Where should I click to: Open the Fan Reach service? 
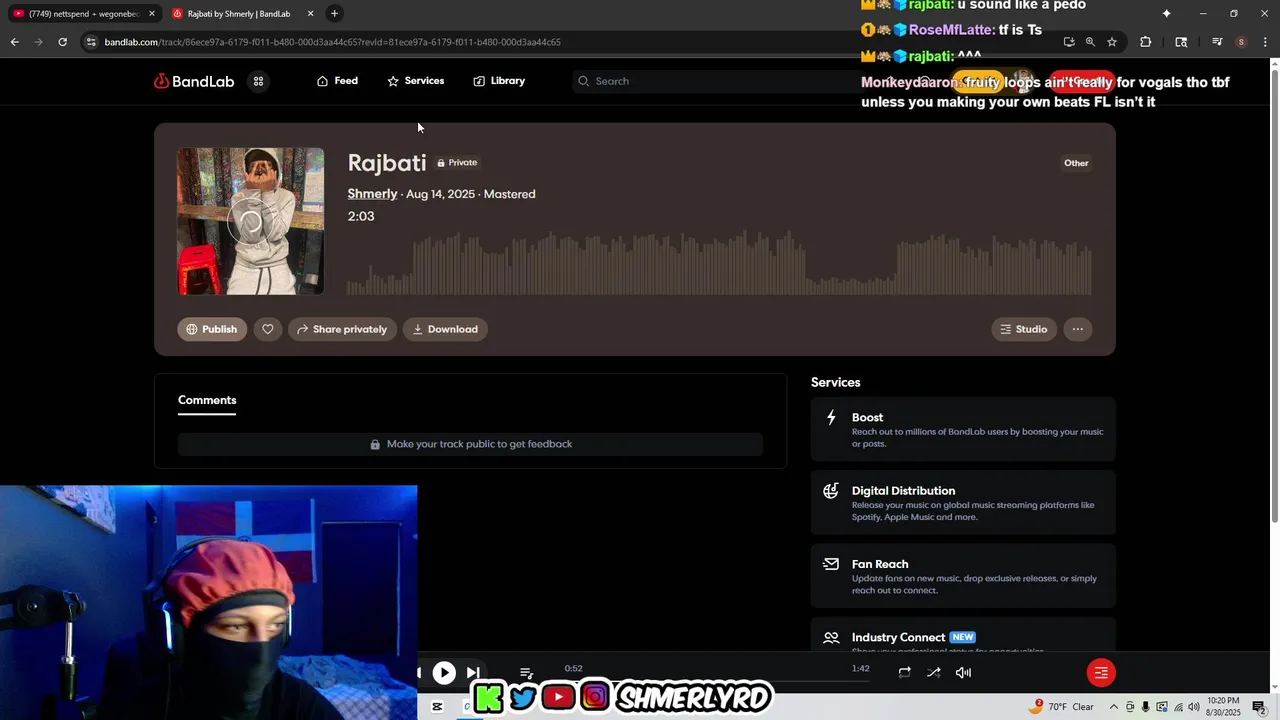[963, 576]
